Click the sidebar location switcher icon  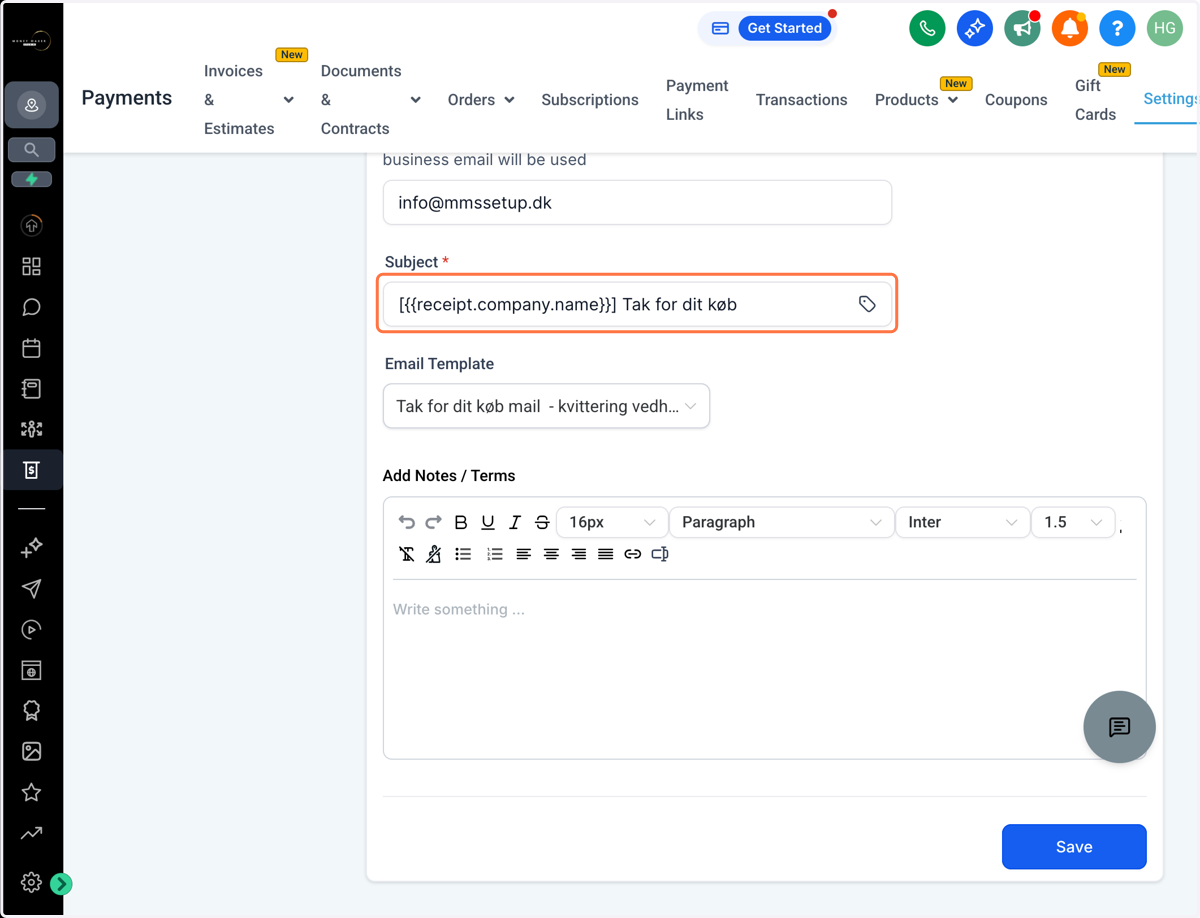31,105
